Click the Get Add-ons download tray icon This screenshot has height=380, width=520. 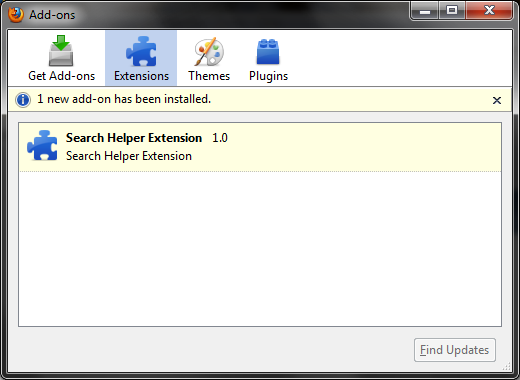pyautogui.click(x=61, y=51)
